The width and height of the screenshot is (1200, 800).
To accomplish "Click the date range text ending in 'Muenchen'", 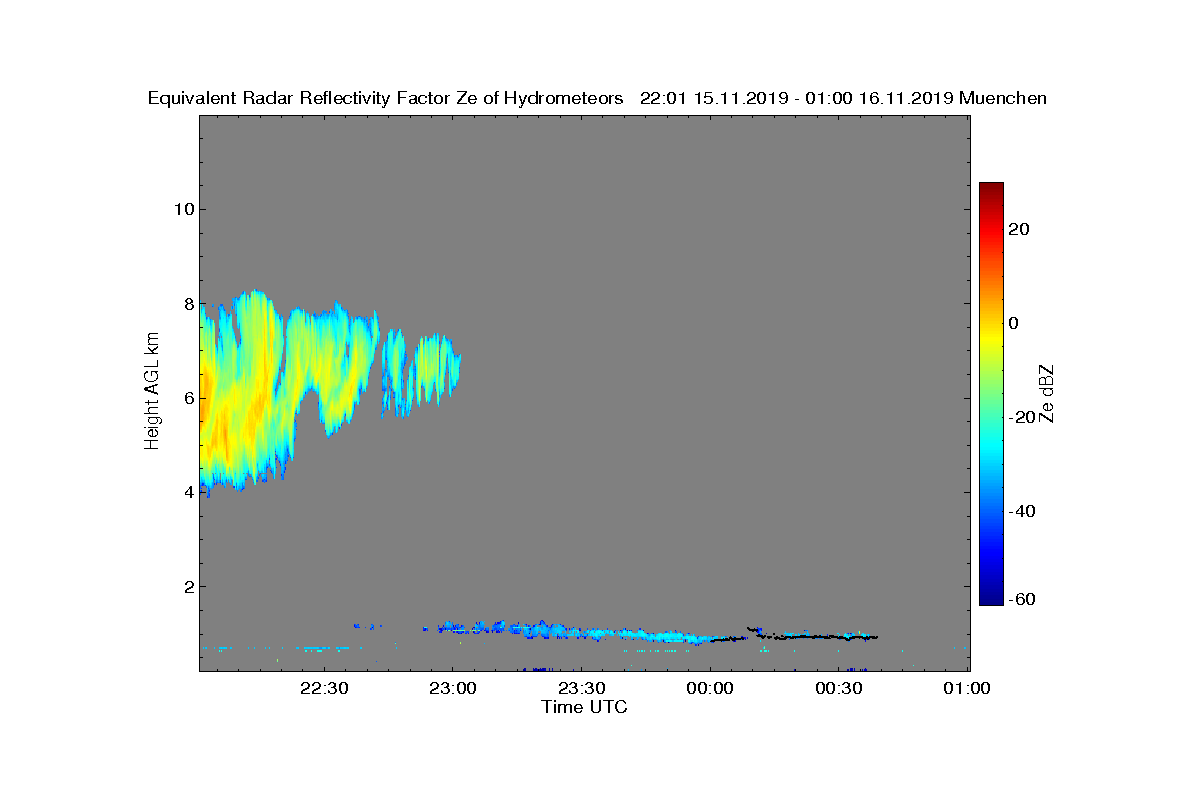I will 843,98.
